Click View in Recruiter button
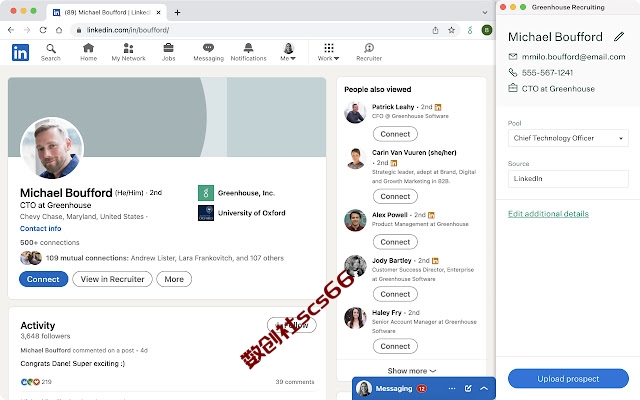 pos(112,279)
